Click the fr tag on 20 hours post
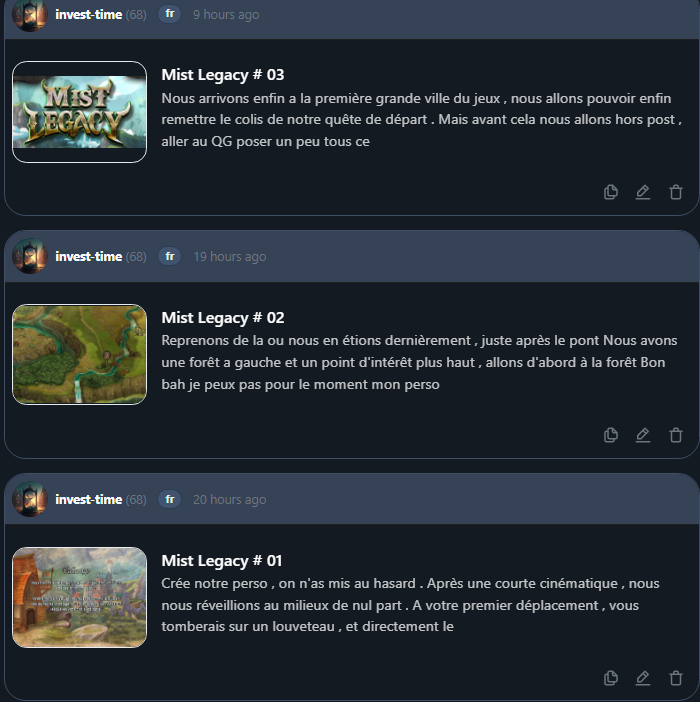The height and width of the screenshot is (702, 700). (170, 499)
